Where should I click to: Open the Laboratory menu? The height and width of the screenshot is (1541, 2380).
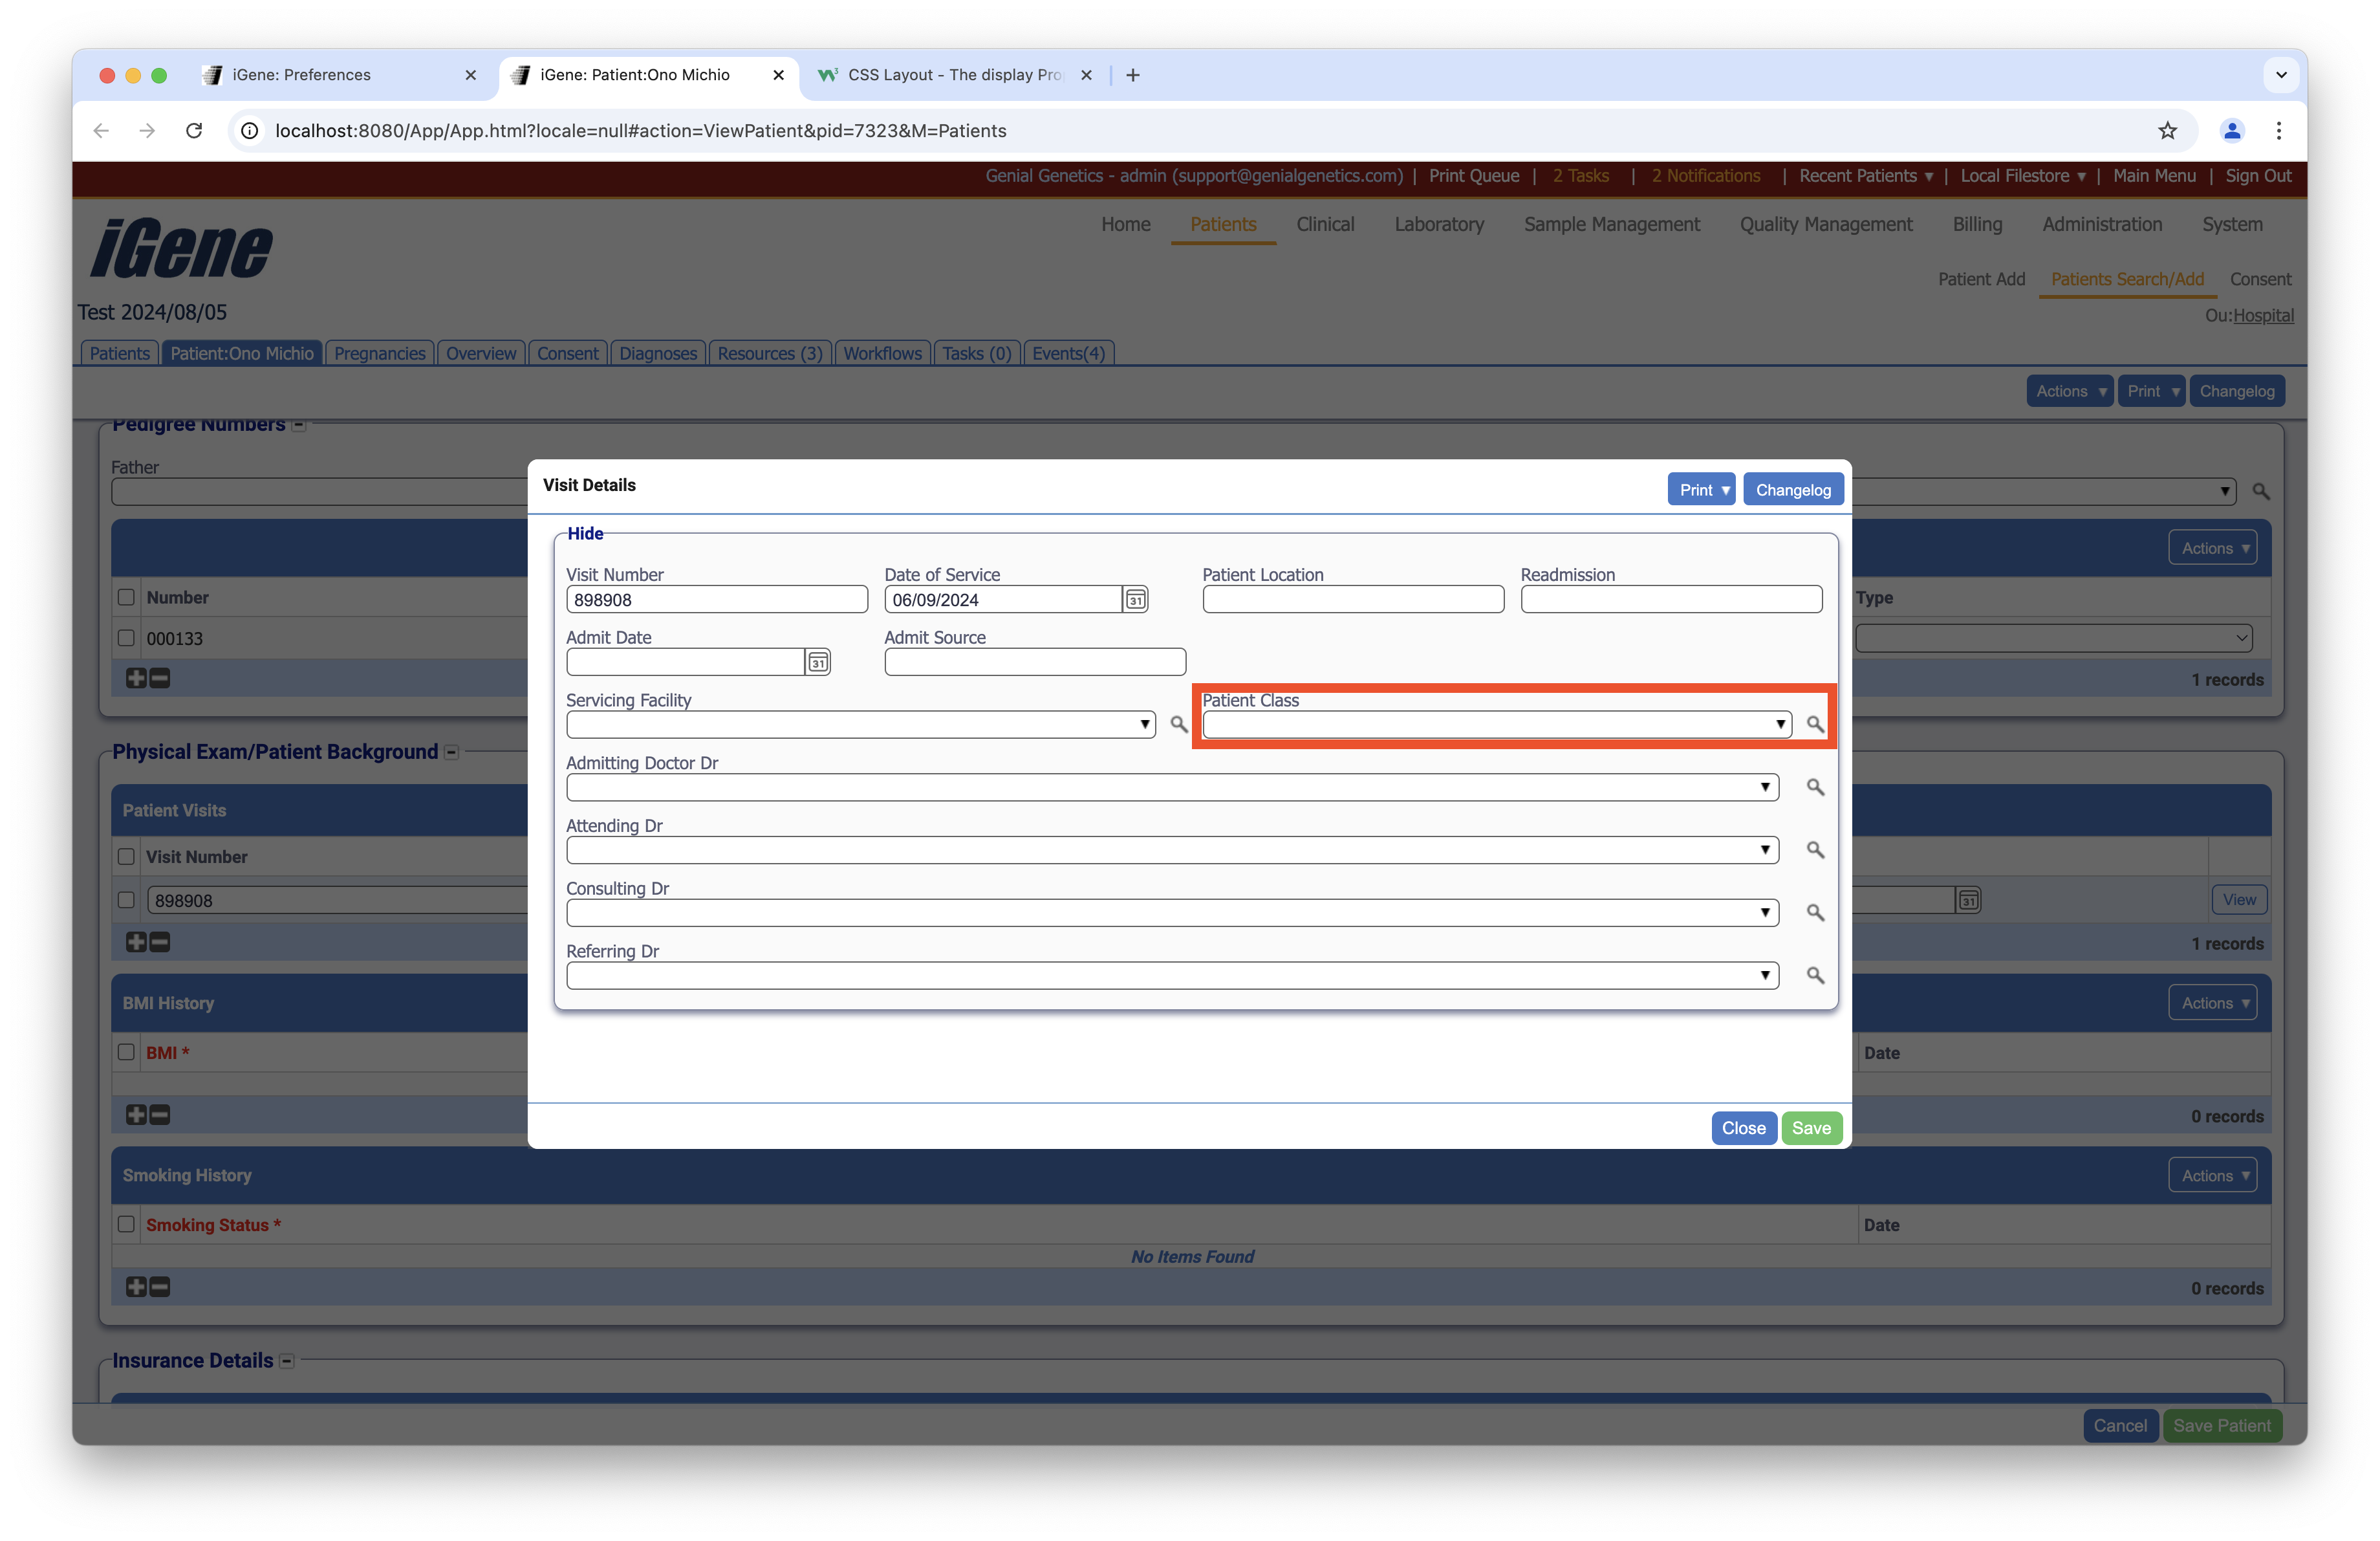[1438, 225]
